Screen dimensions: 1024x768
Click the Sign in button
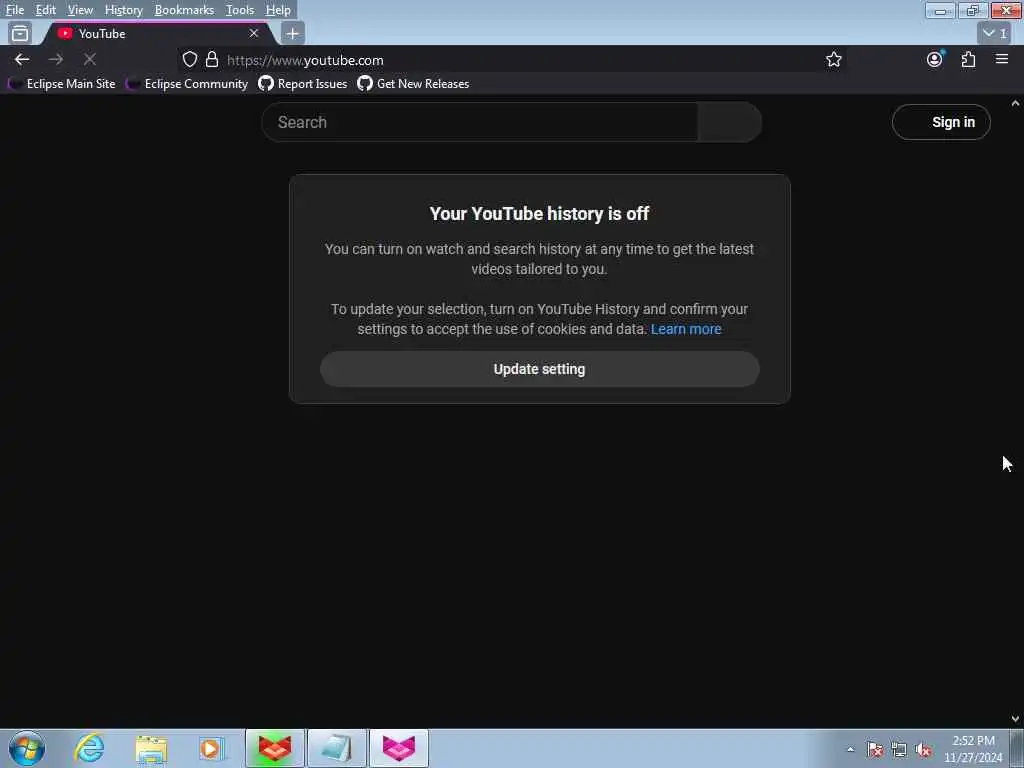click(x=941, y=122)
